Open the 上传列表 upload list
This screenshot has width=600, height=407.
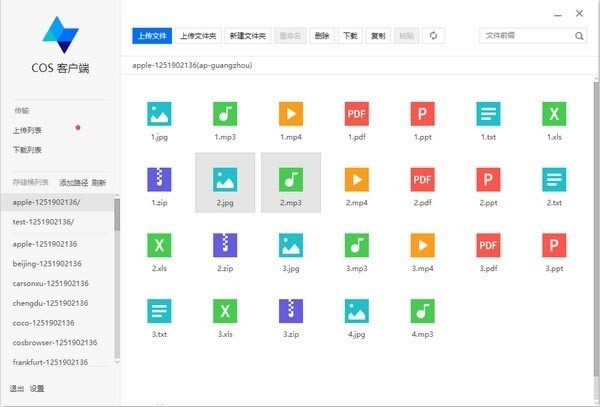pyautogui.click(x=29, y=130)
